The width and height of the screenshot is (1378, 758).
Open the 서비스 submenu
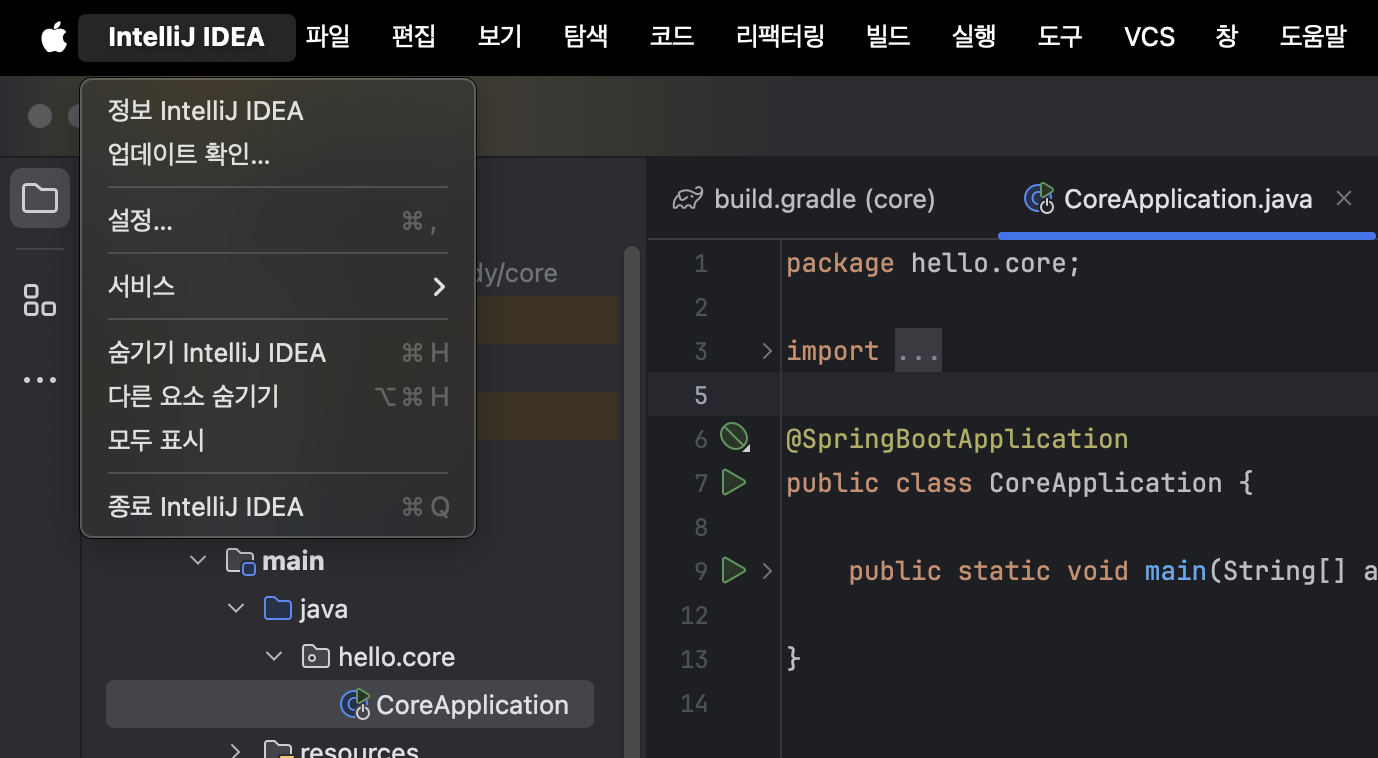[276, 287]
